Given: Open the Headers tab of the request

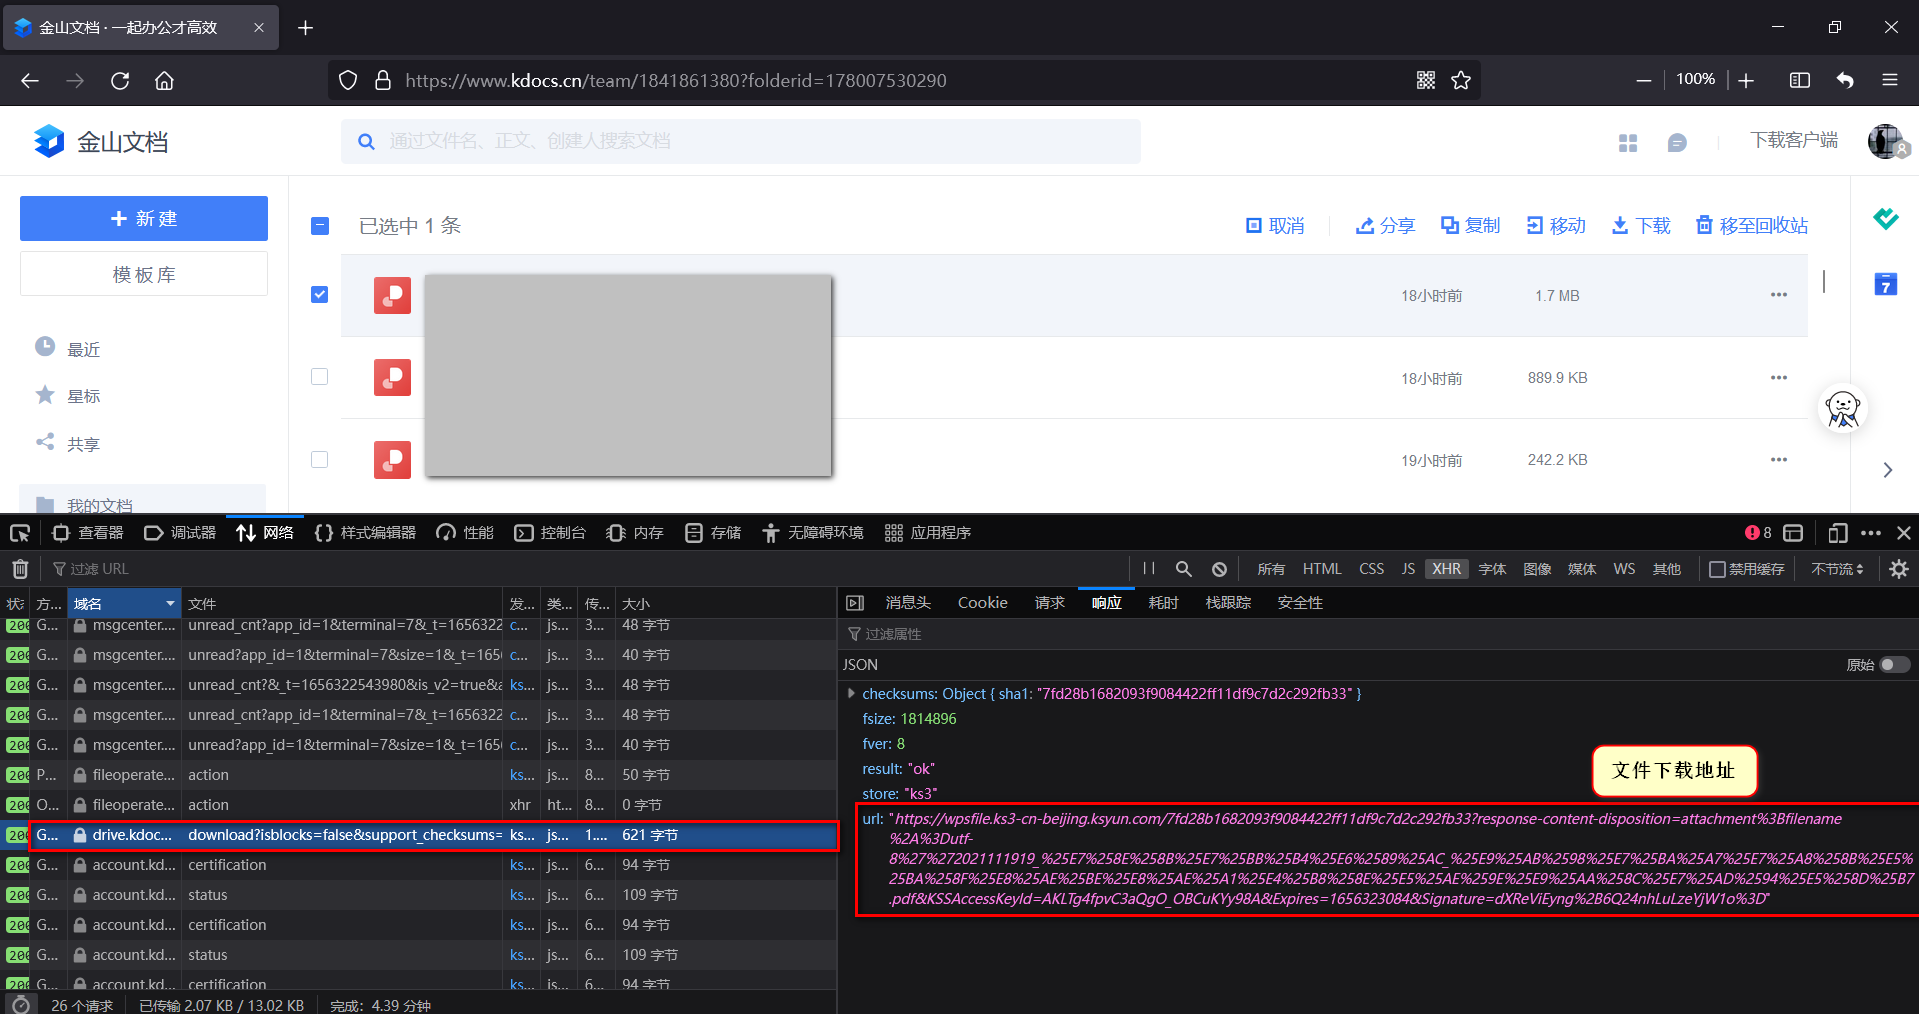Looking at the screenshot, I should [908, 603].
